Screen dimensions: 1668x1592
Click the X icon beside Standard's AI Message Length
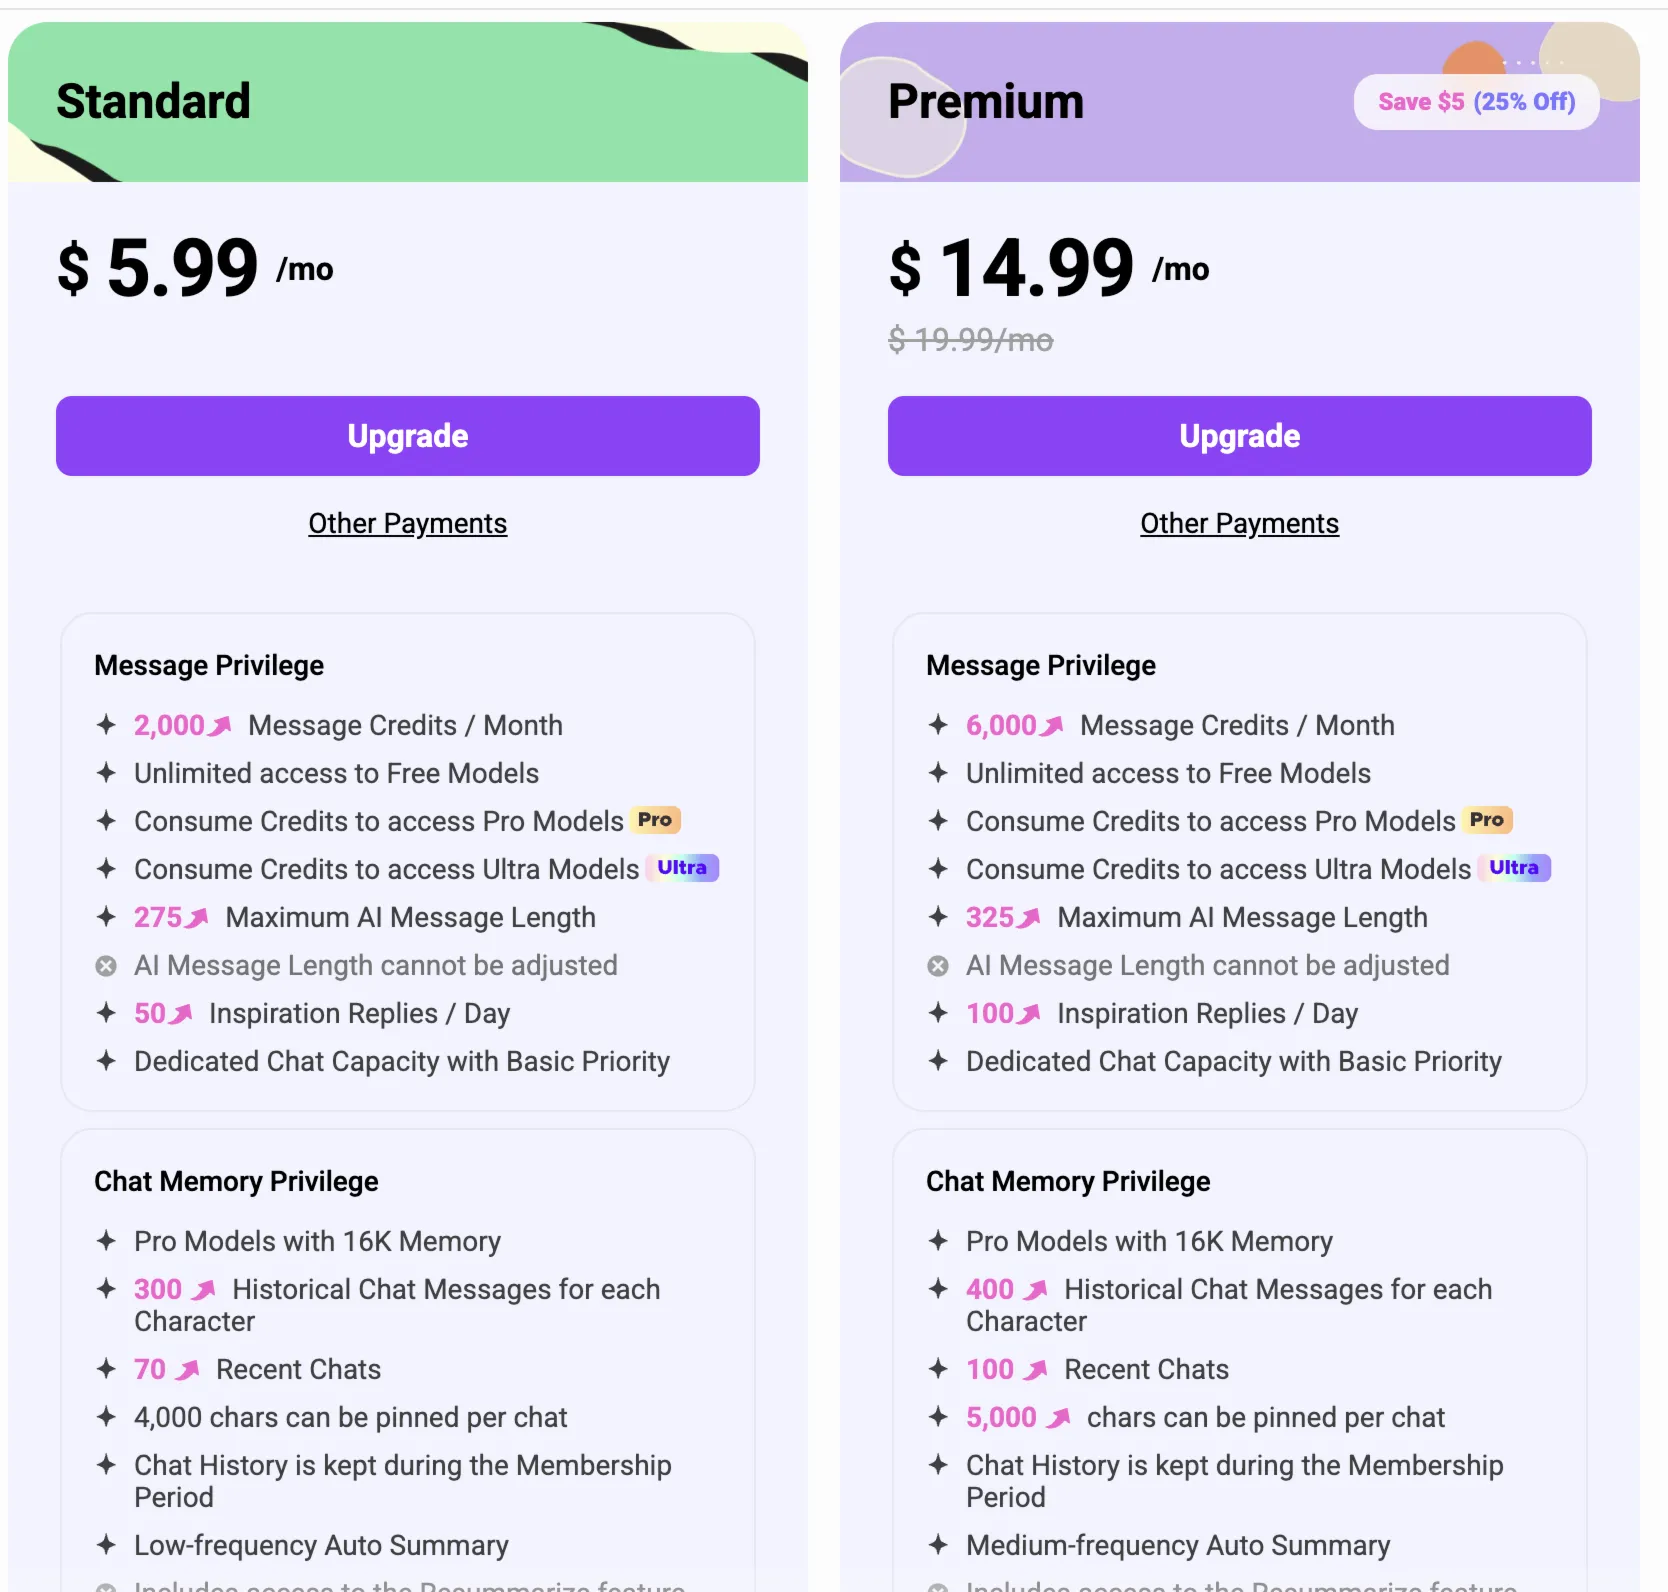(x=106, y=966)
